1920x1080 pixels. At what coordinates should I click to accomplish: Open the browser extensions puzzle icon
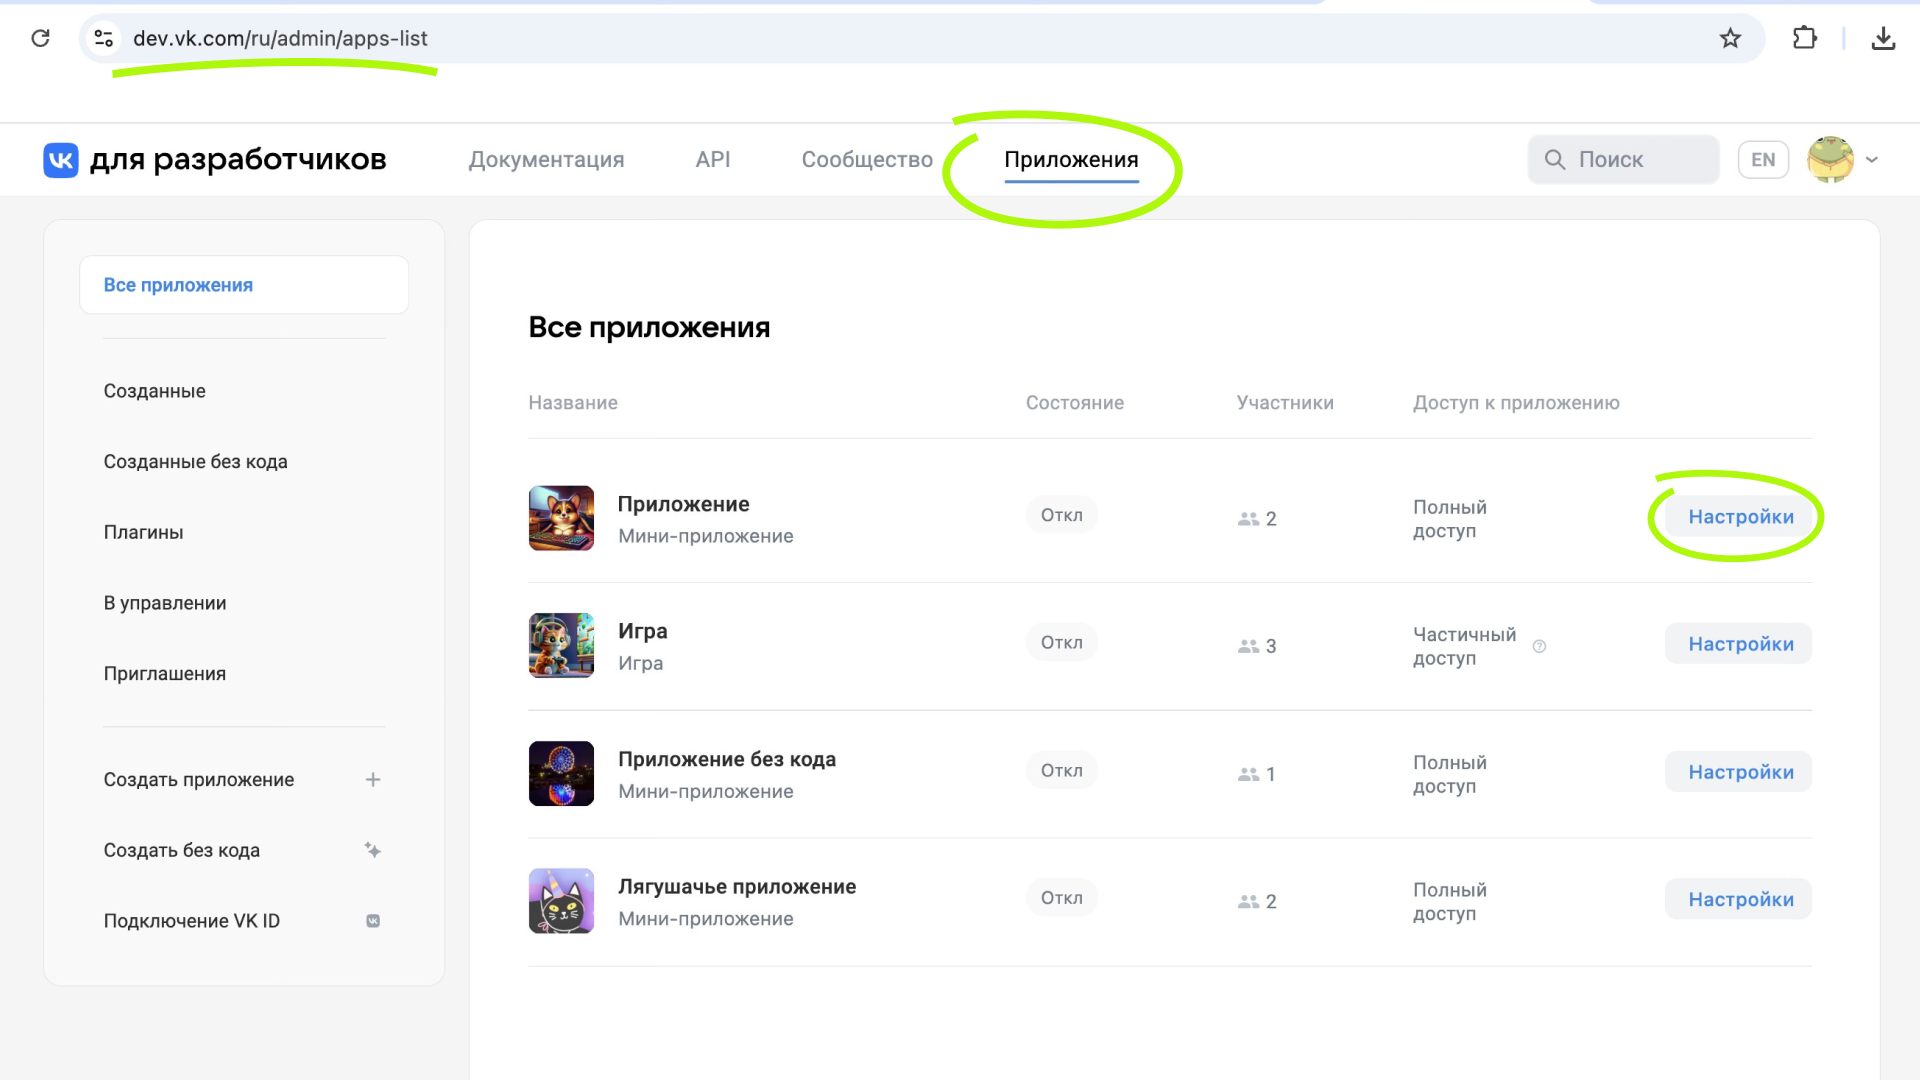[x=1804, y=38]
